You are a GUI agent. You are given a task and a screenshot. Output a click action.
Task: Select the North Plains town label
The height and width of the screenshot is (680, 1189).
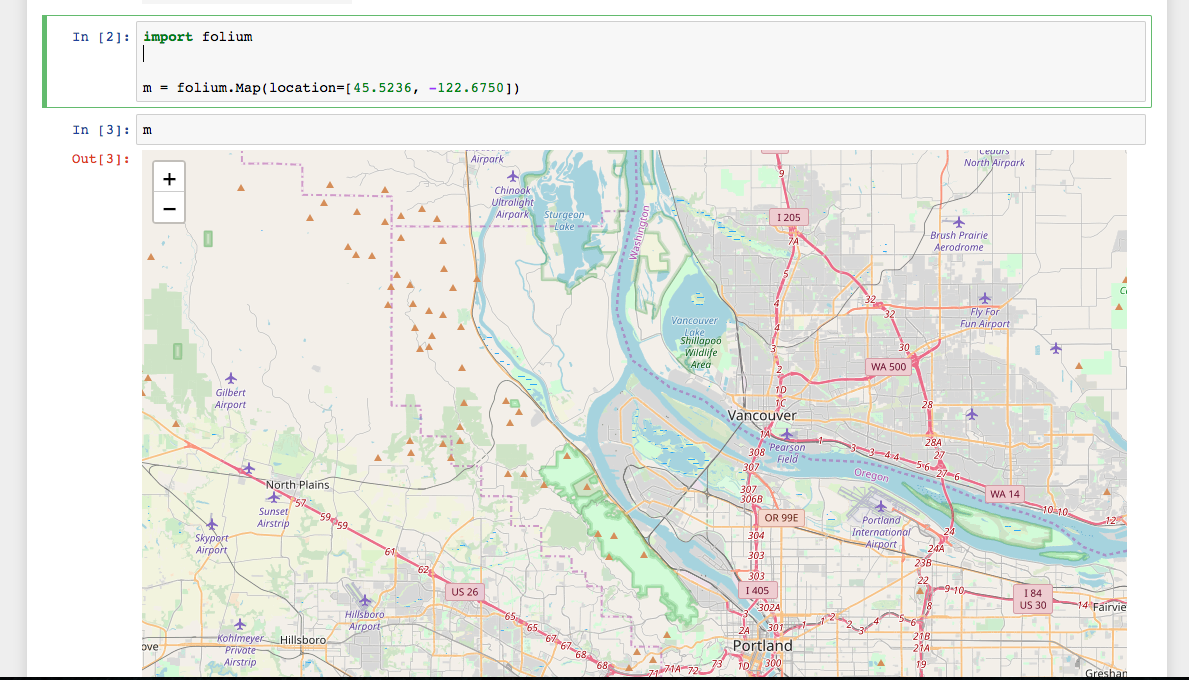coord(297,485)
